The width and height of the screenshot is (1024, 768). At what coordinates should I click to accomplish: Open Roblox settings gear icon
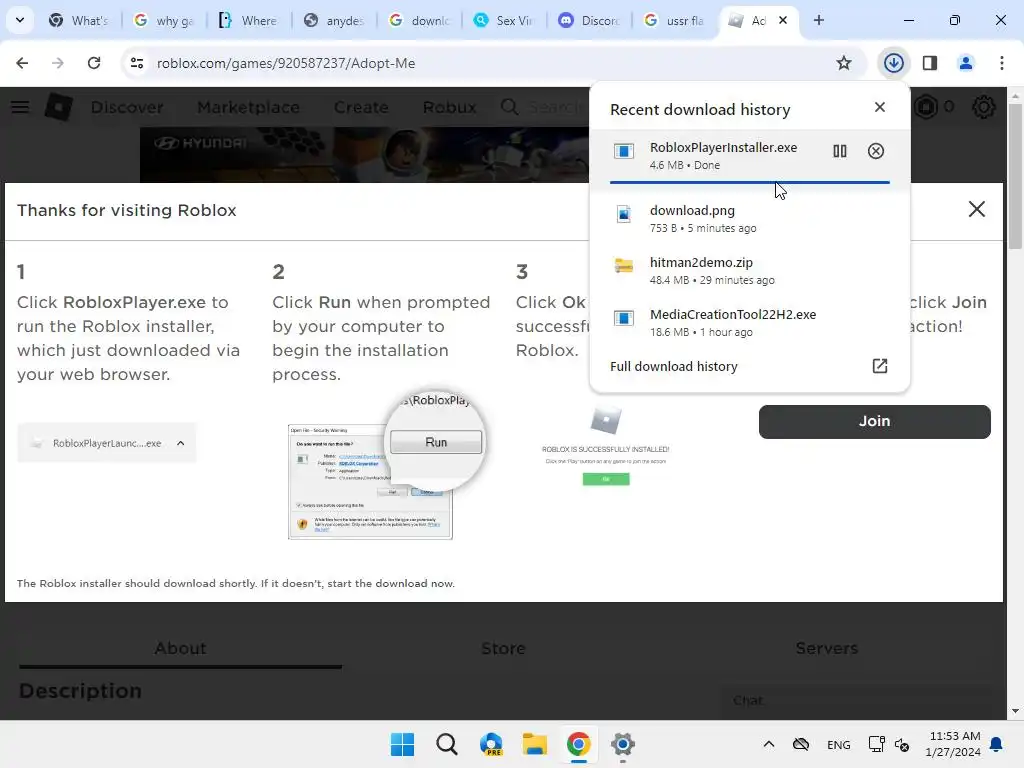coord(984,107)
